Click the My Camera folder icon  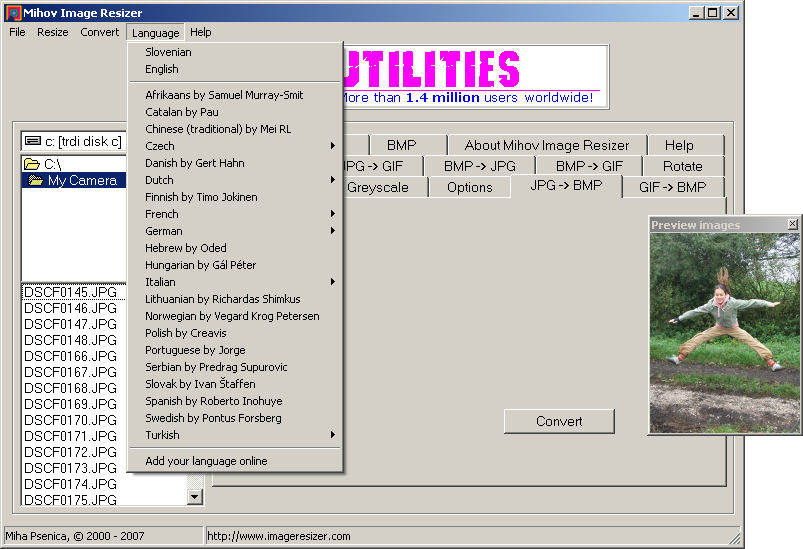click(36, 181)
